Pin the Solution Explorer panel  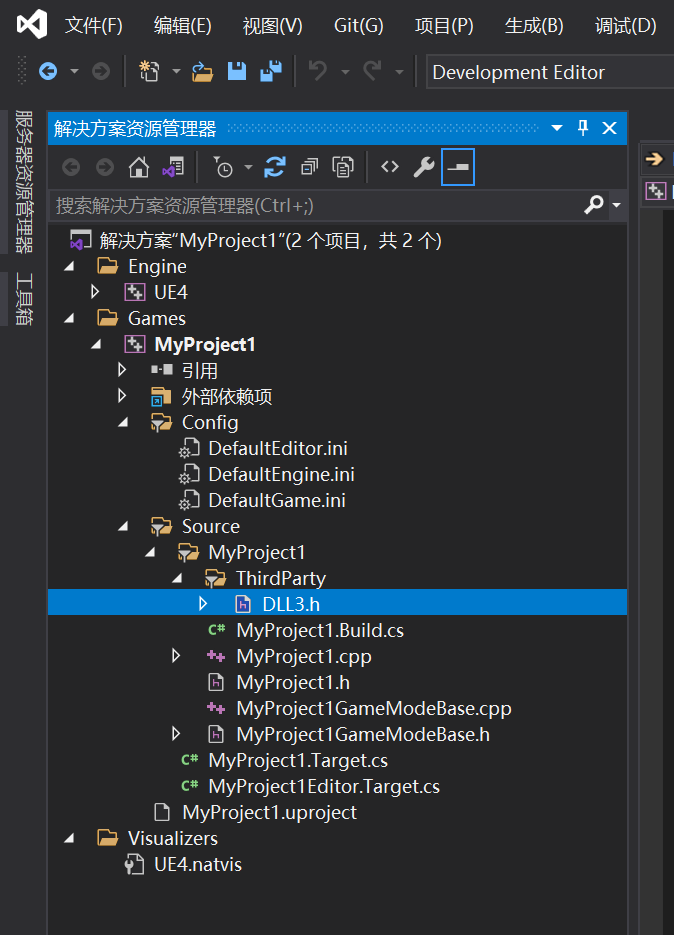point(583,128)
